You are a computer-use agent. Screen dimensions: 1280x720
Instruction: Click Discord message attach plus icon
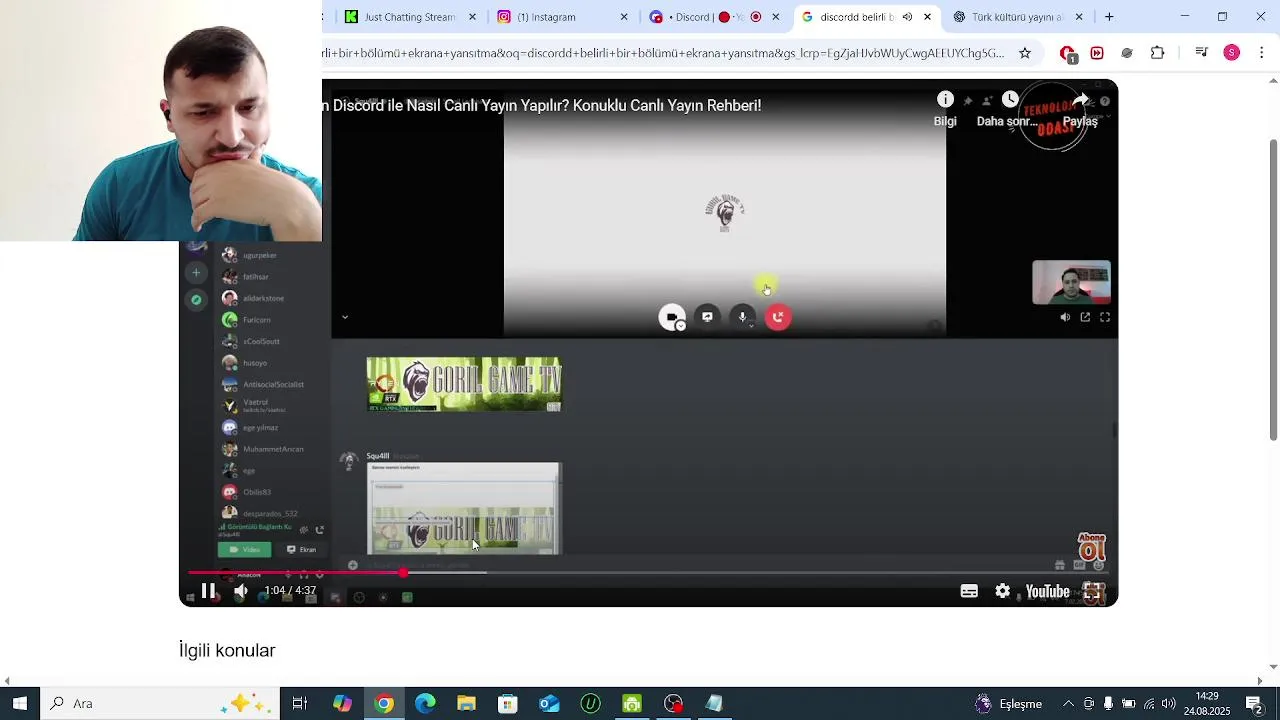(352, 565)
